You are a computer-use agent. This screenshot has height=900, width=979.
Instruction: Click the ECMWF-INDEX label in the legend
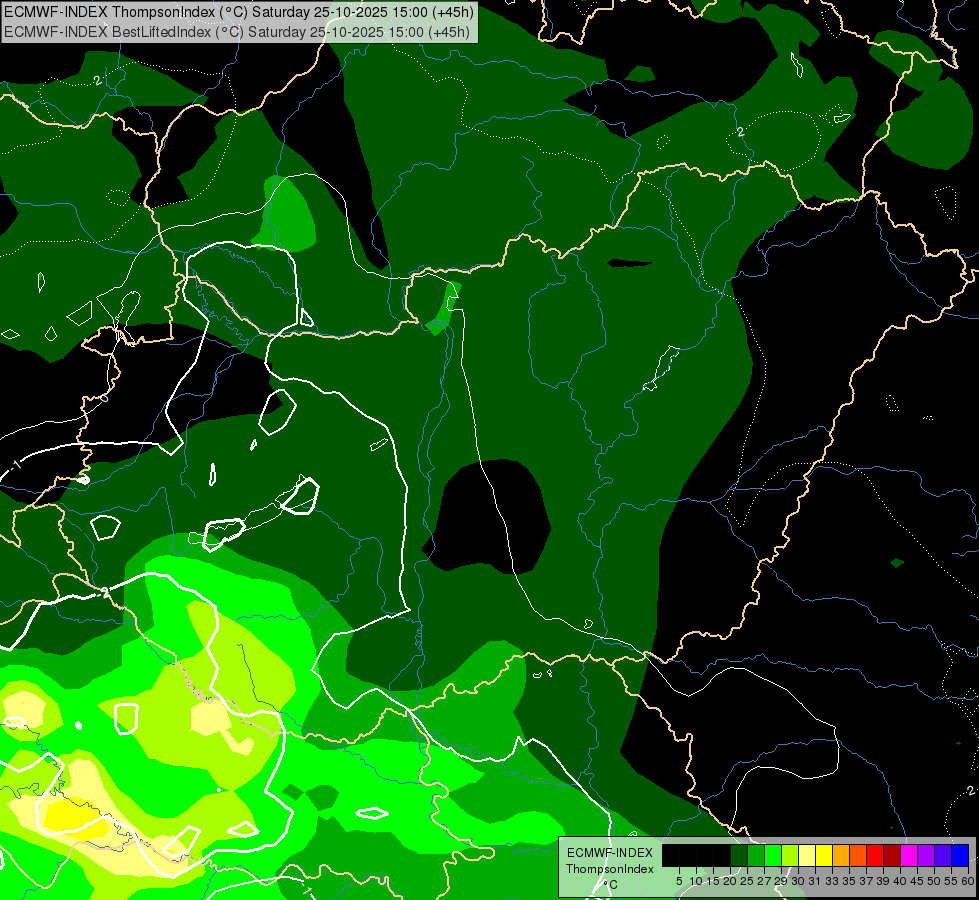[x=609, y=853]
